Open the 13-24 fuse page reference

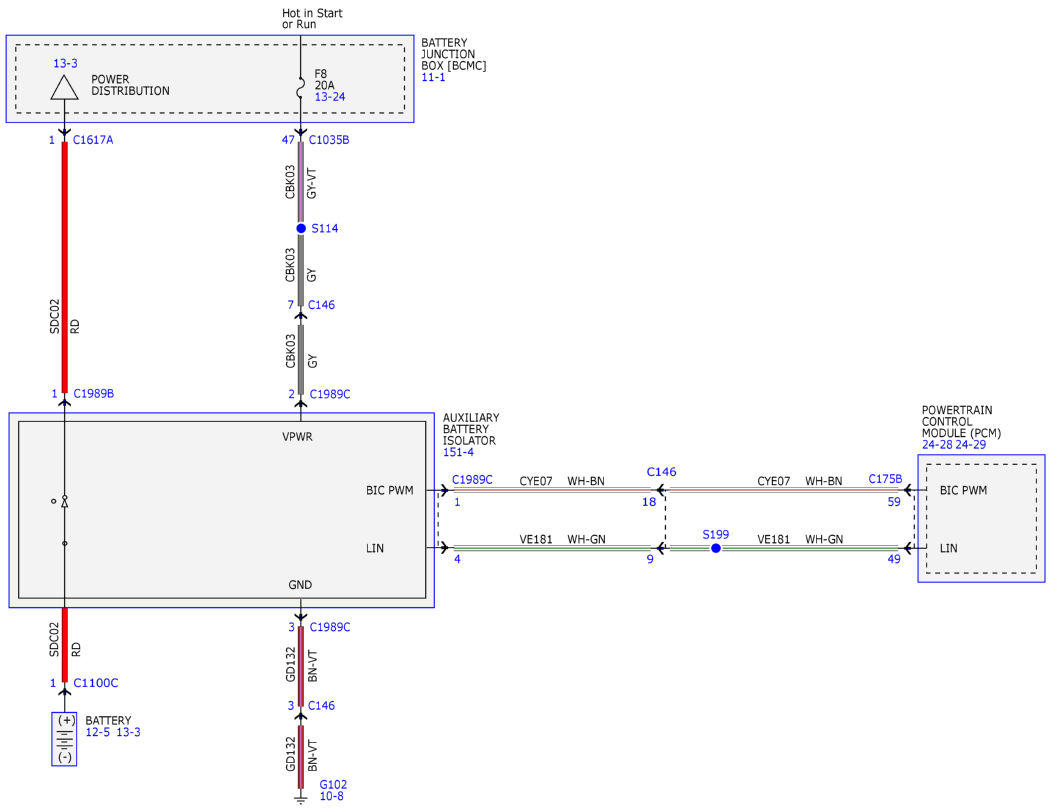pos(330,97)
